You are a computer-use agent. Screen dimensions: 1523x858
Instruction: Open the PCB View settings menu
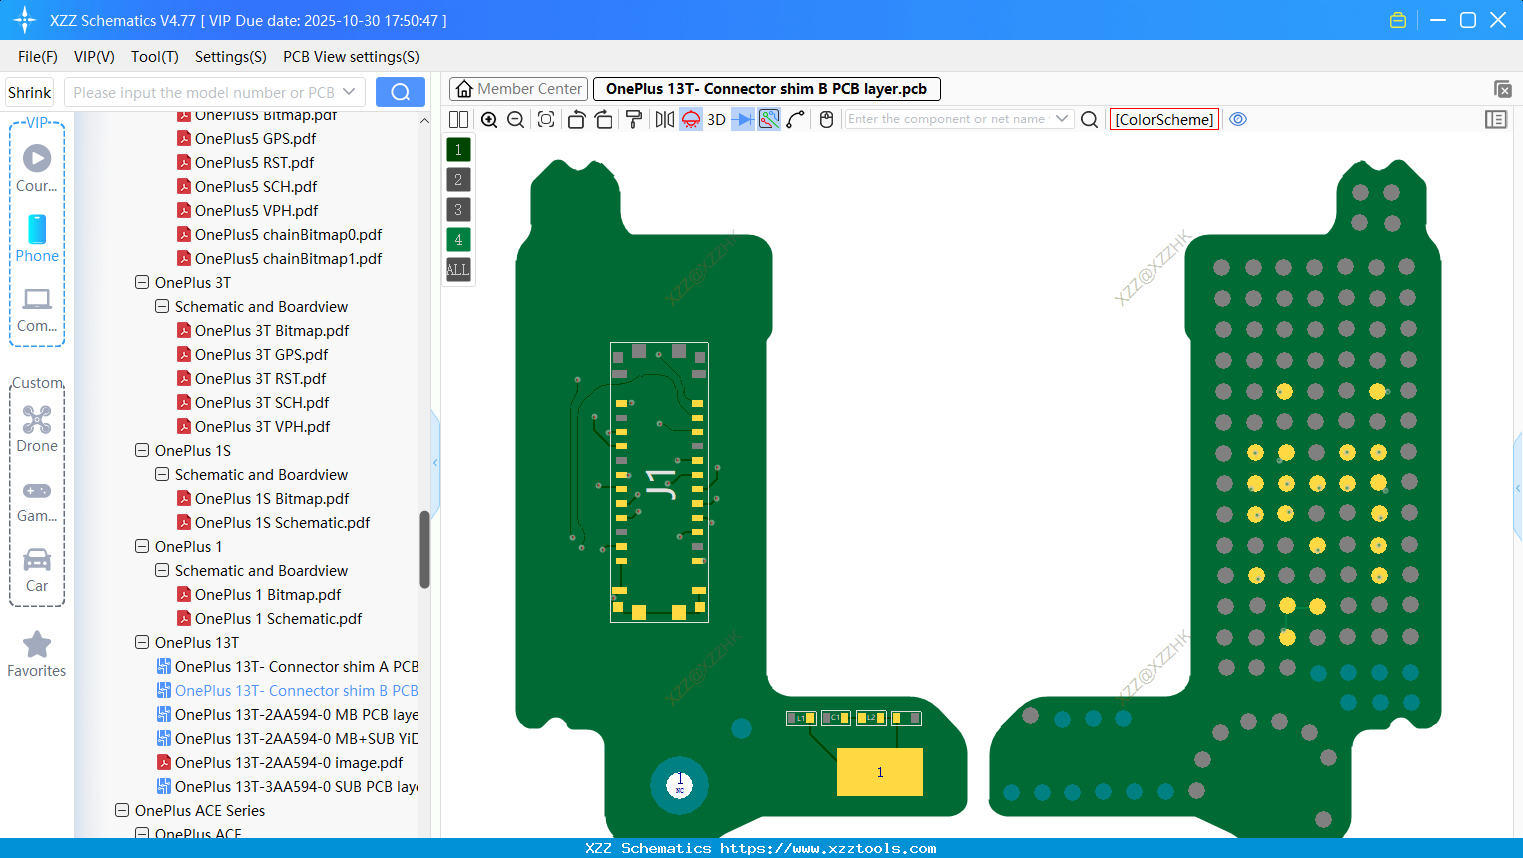tap(351, 57)
